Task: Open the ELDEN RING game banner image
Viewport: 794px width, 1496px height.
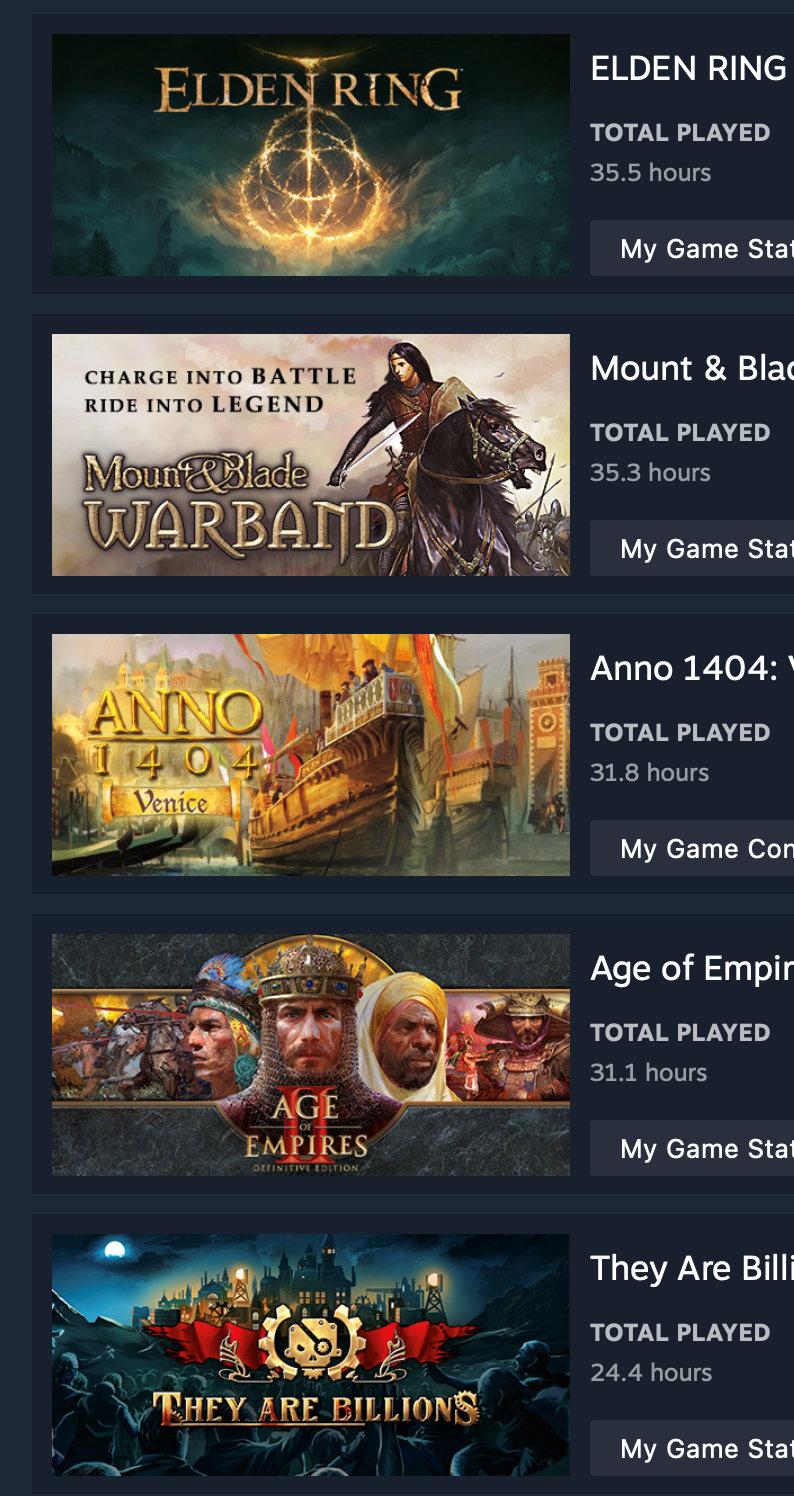Action: [311, 155]
